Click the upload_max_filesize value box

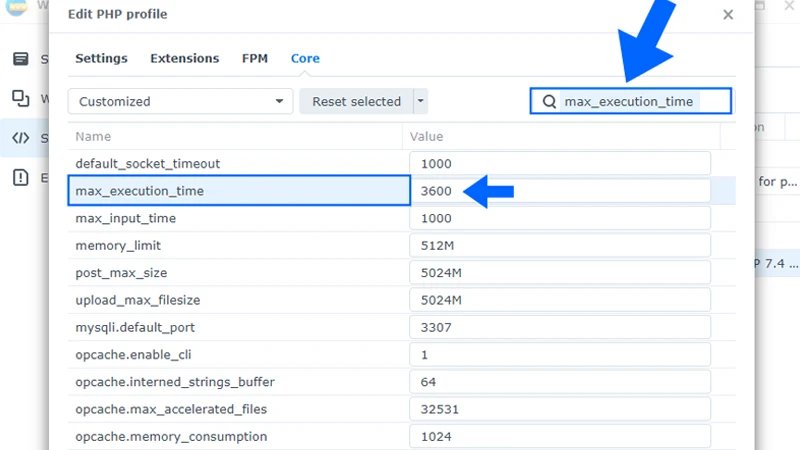coord(560,300)
